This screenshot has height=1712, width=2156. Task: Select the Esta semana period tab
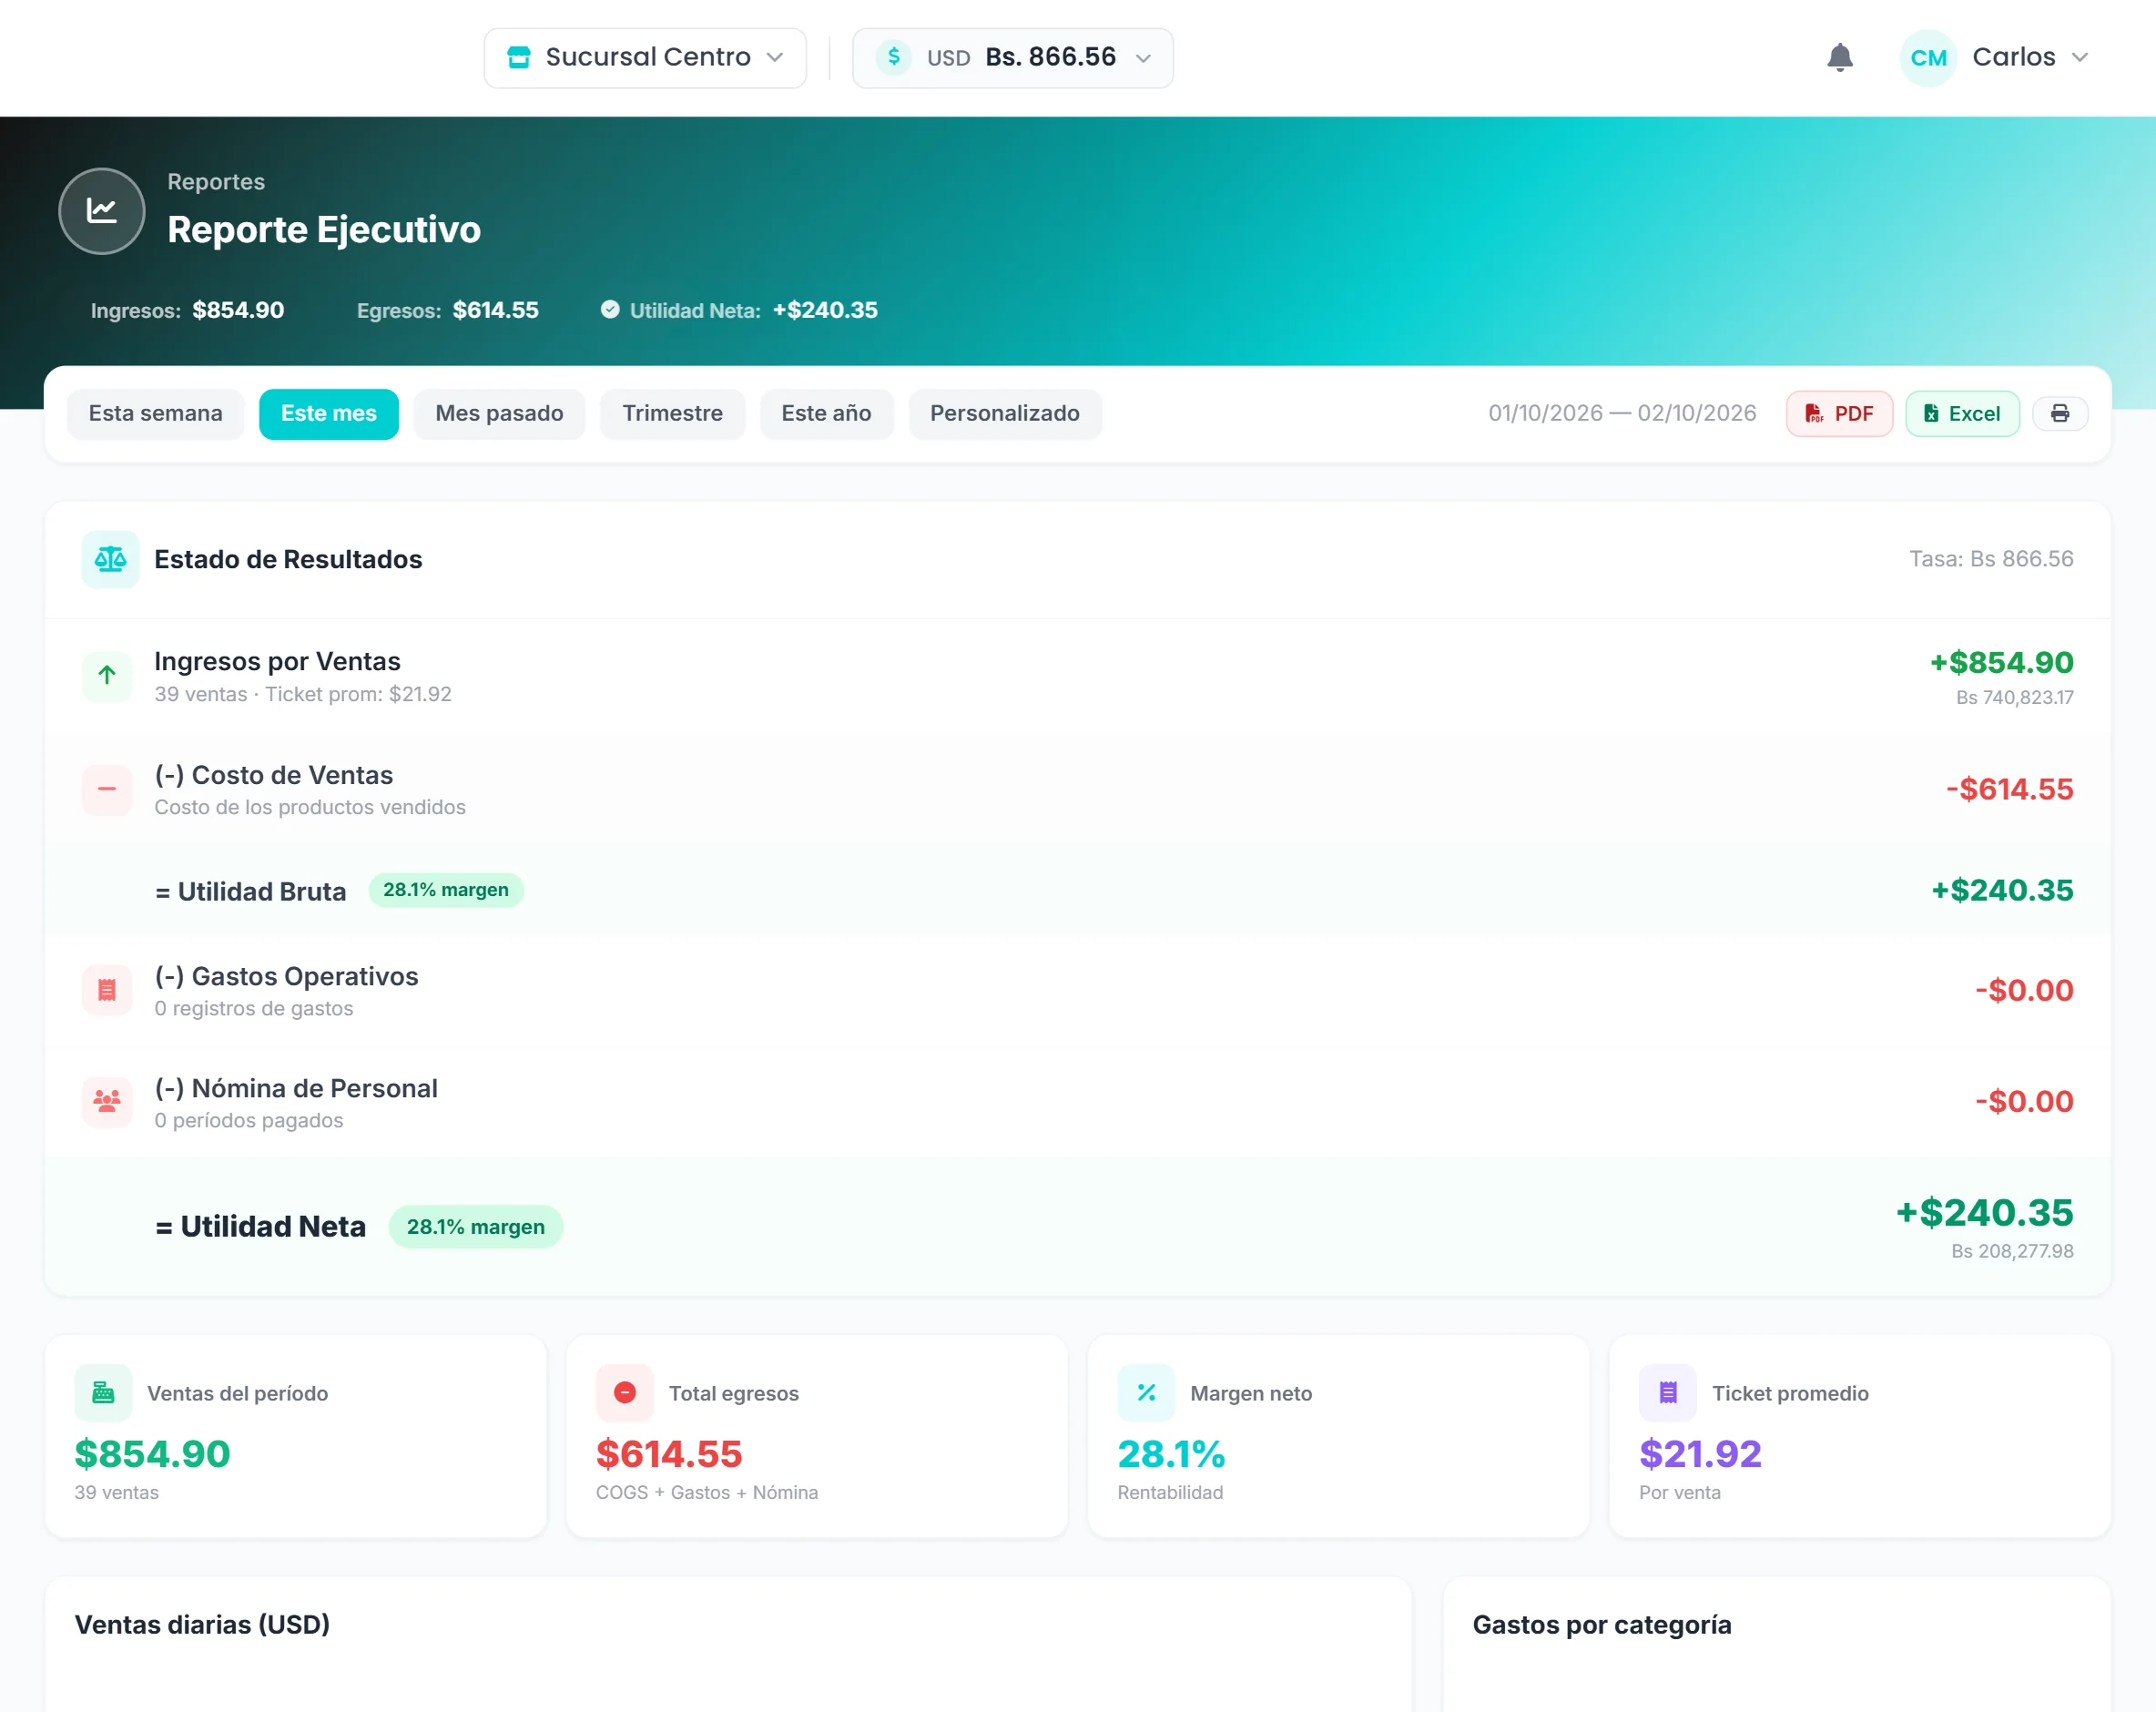(156, 414)
